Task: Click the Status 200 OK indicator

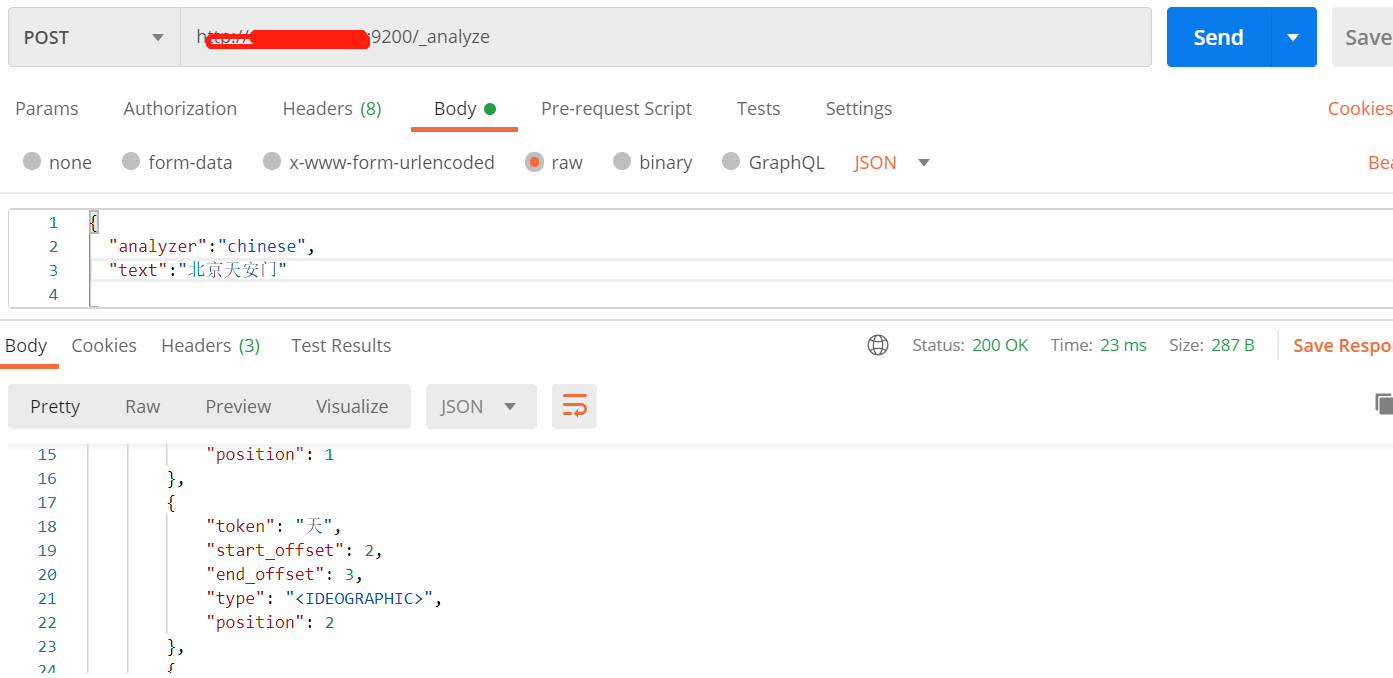Action: 970,345
